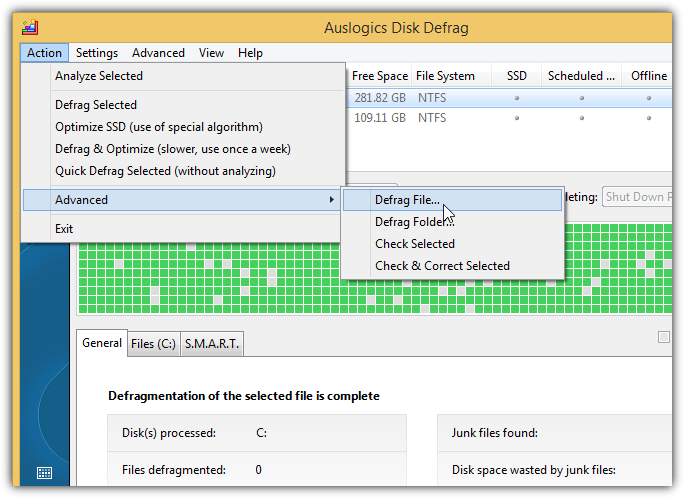
Task: Click the Auslogics Disk Defrag window title
Action: coord(396,28)
